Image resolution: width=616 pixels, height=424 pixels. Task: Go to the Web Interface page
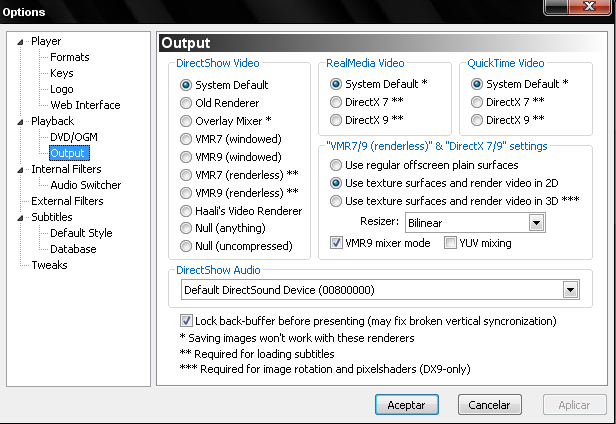(85, 105)
